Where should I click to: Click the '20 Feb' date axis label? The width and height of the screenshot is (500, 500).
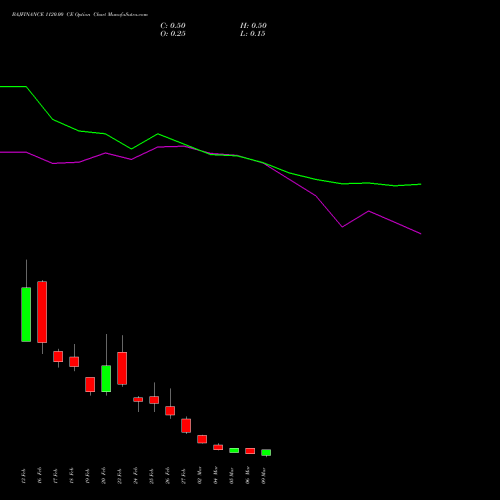[x=103, y=476]
